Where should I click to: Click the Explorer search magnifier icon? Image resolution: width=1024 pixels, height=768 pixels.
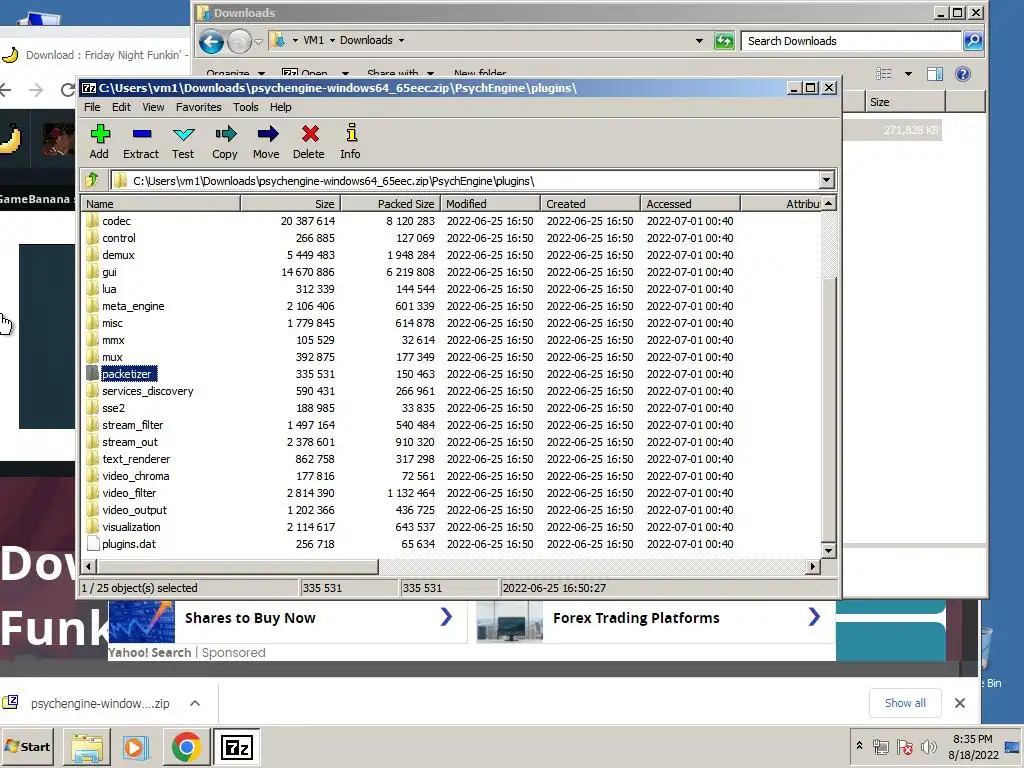click(972, 40)
